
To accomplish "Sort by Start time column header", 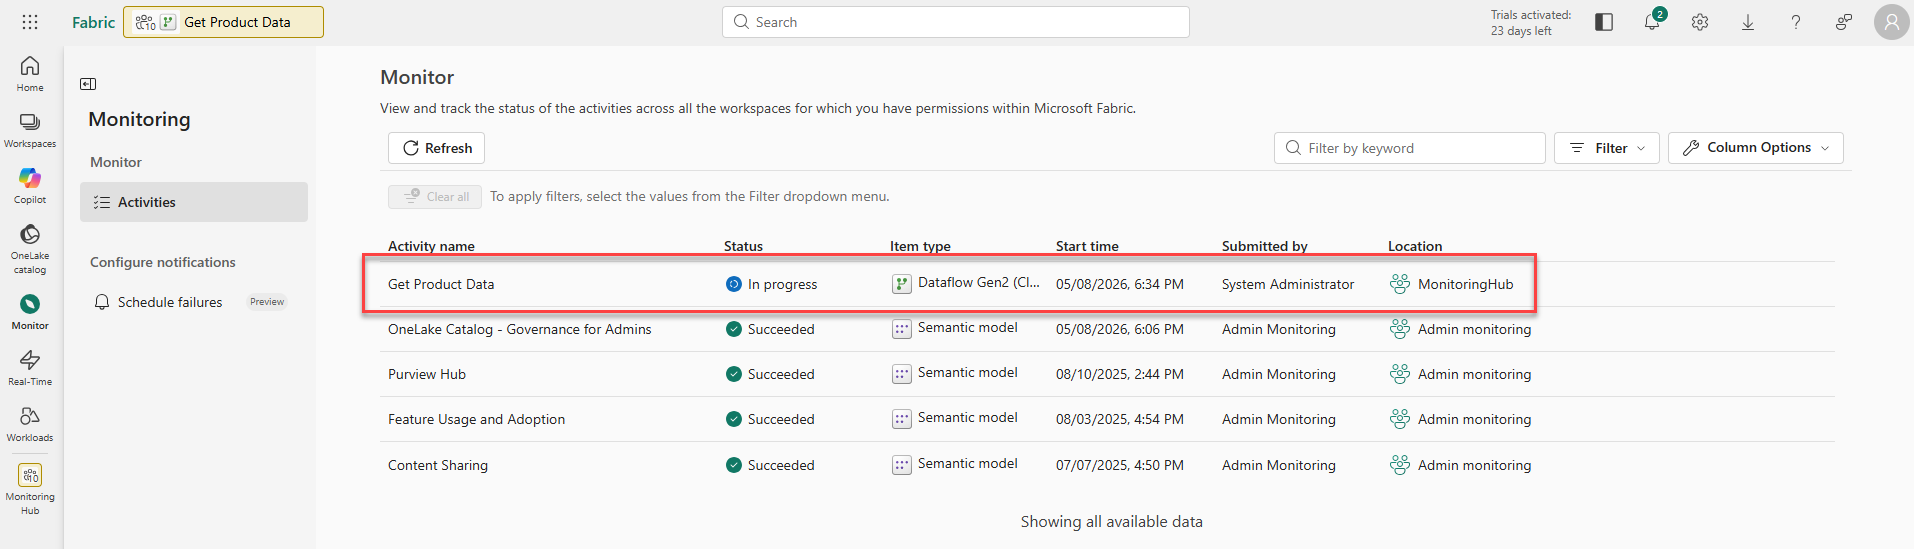I will point(1087,246).
